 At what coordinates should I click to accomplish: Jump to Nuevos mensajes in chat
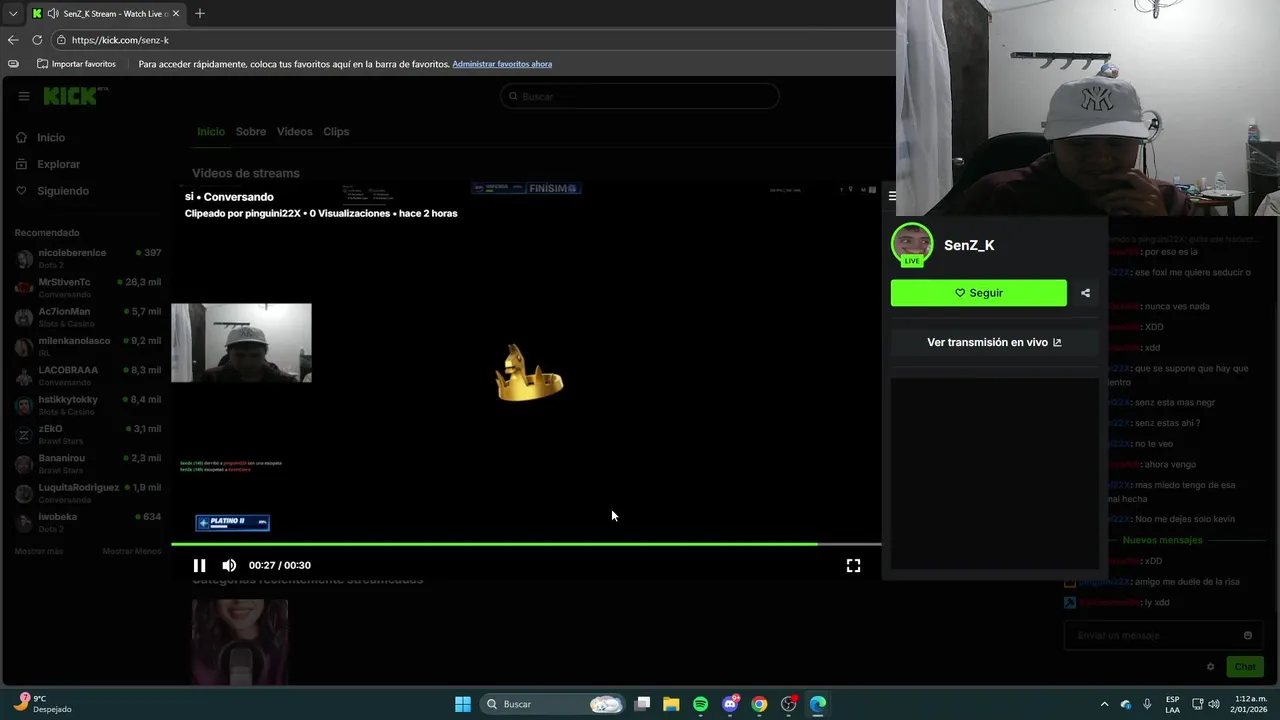pos(1162,540)
